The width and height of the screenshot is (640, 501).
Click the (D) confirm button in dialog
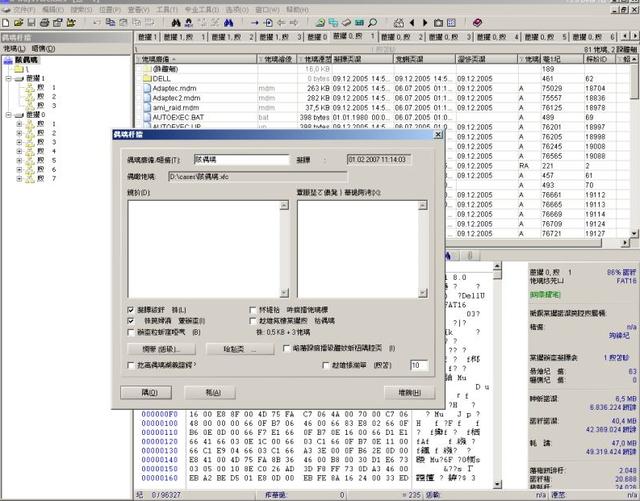click(146, 393)
